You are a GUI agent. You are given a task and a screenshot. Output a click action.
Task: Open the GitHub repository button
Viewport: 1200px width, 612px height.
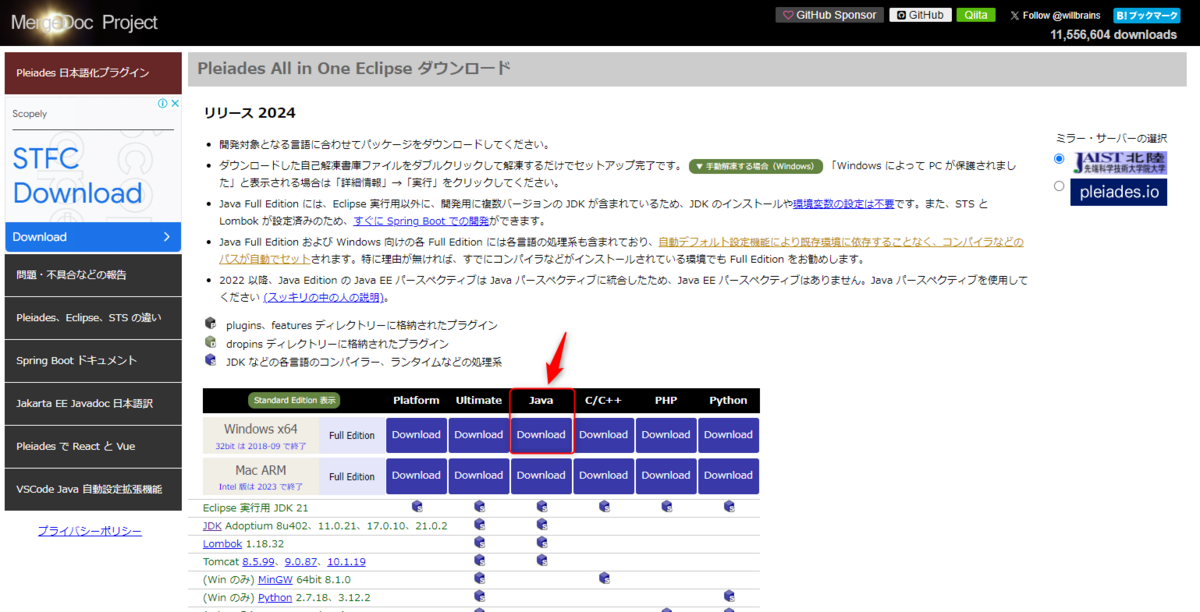pos(920,15)
